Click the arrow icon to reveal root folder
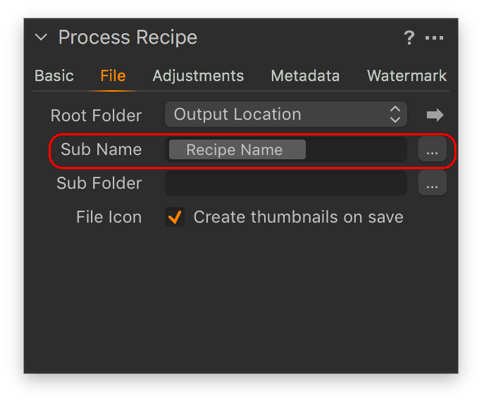Viewport: 482px width, 403px height. coord(435,115)
